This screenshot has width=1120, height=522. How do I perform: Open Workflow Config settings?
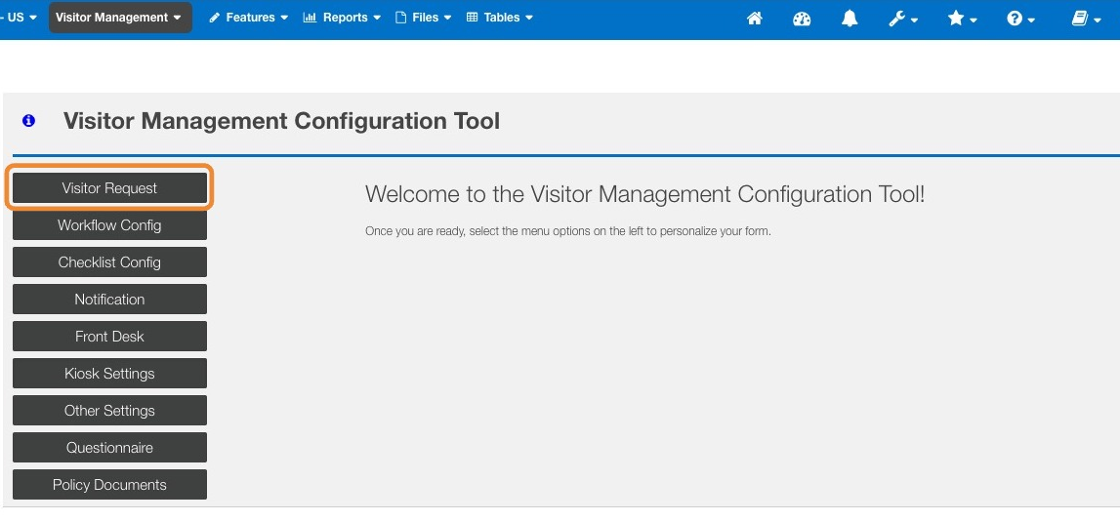[110, 225]
